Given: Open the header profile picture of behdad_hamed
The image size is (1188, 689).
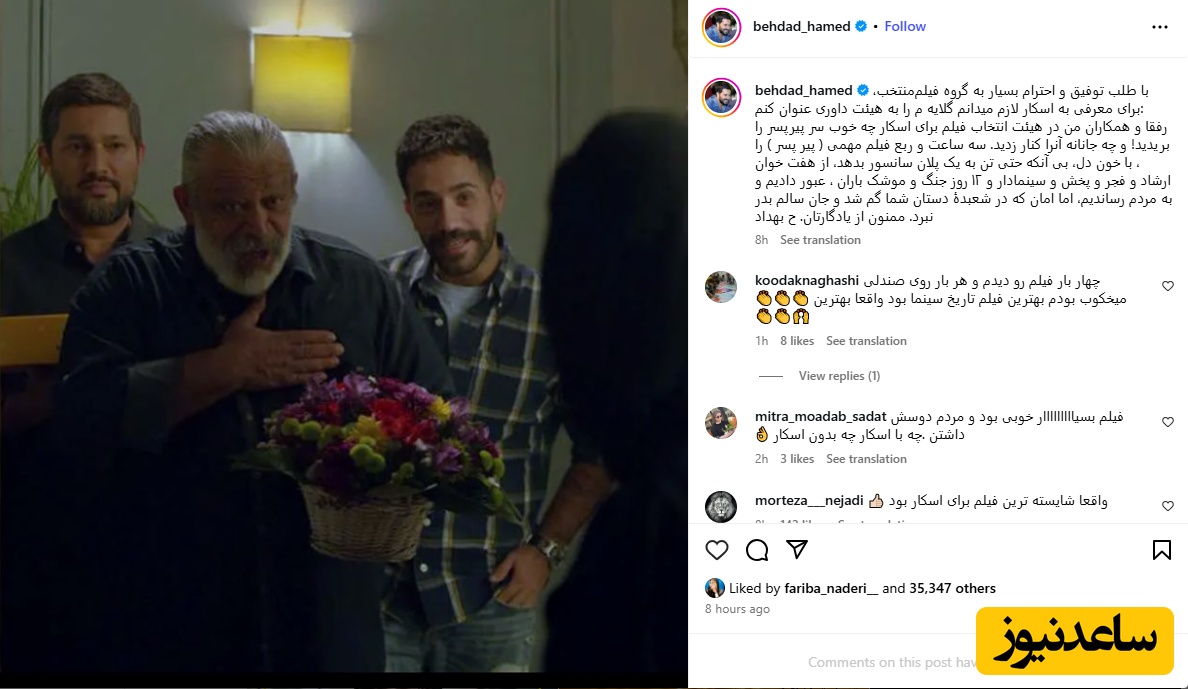Looking at the screenshot, I should pos(721,27).
